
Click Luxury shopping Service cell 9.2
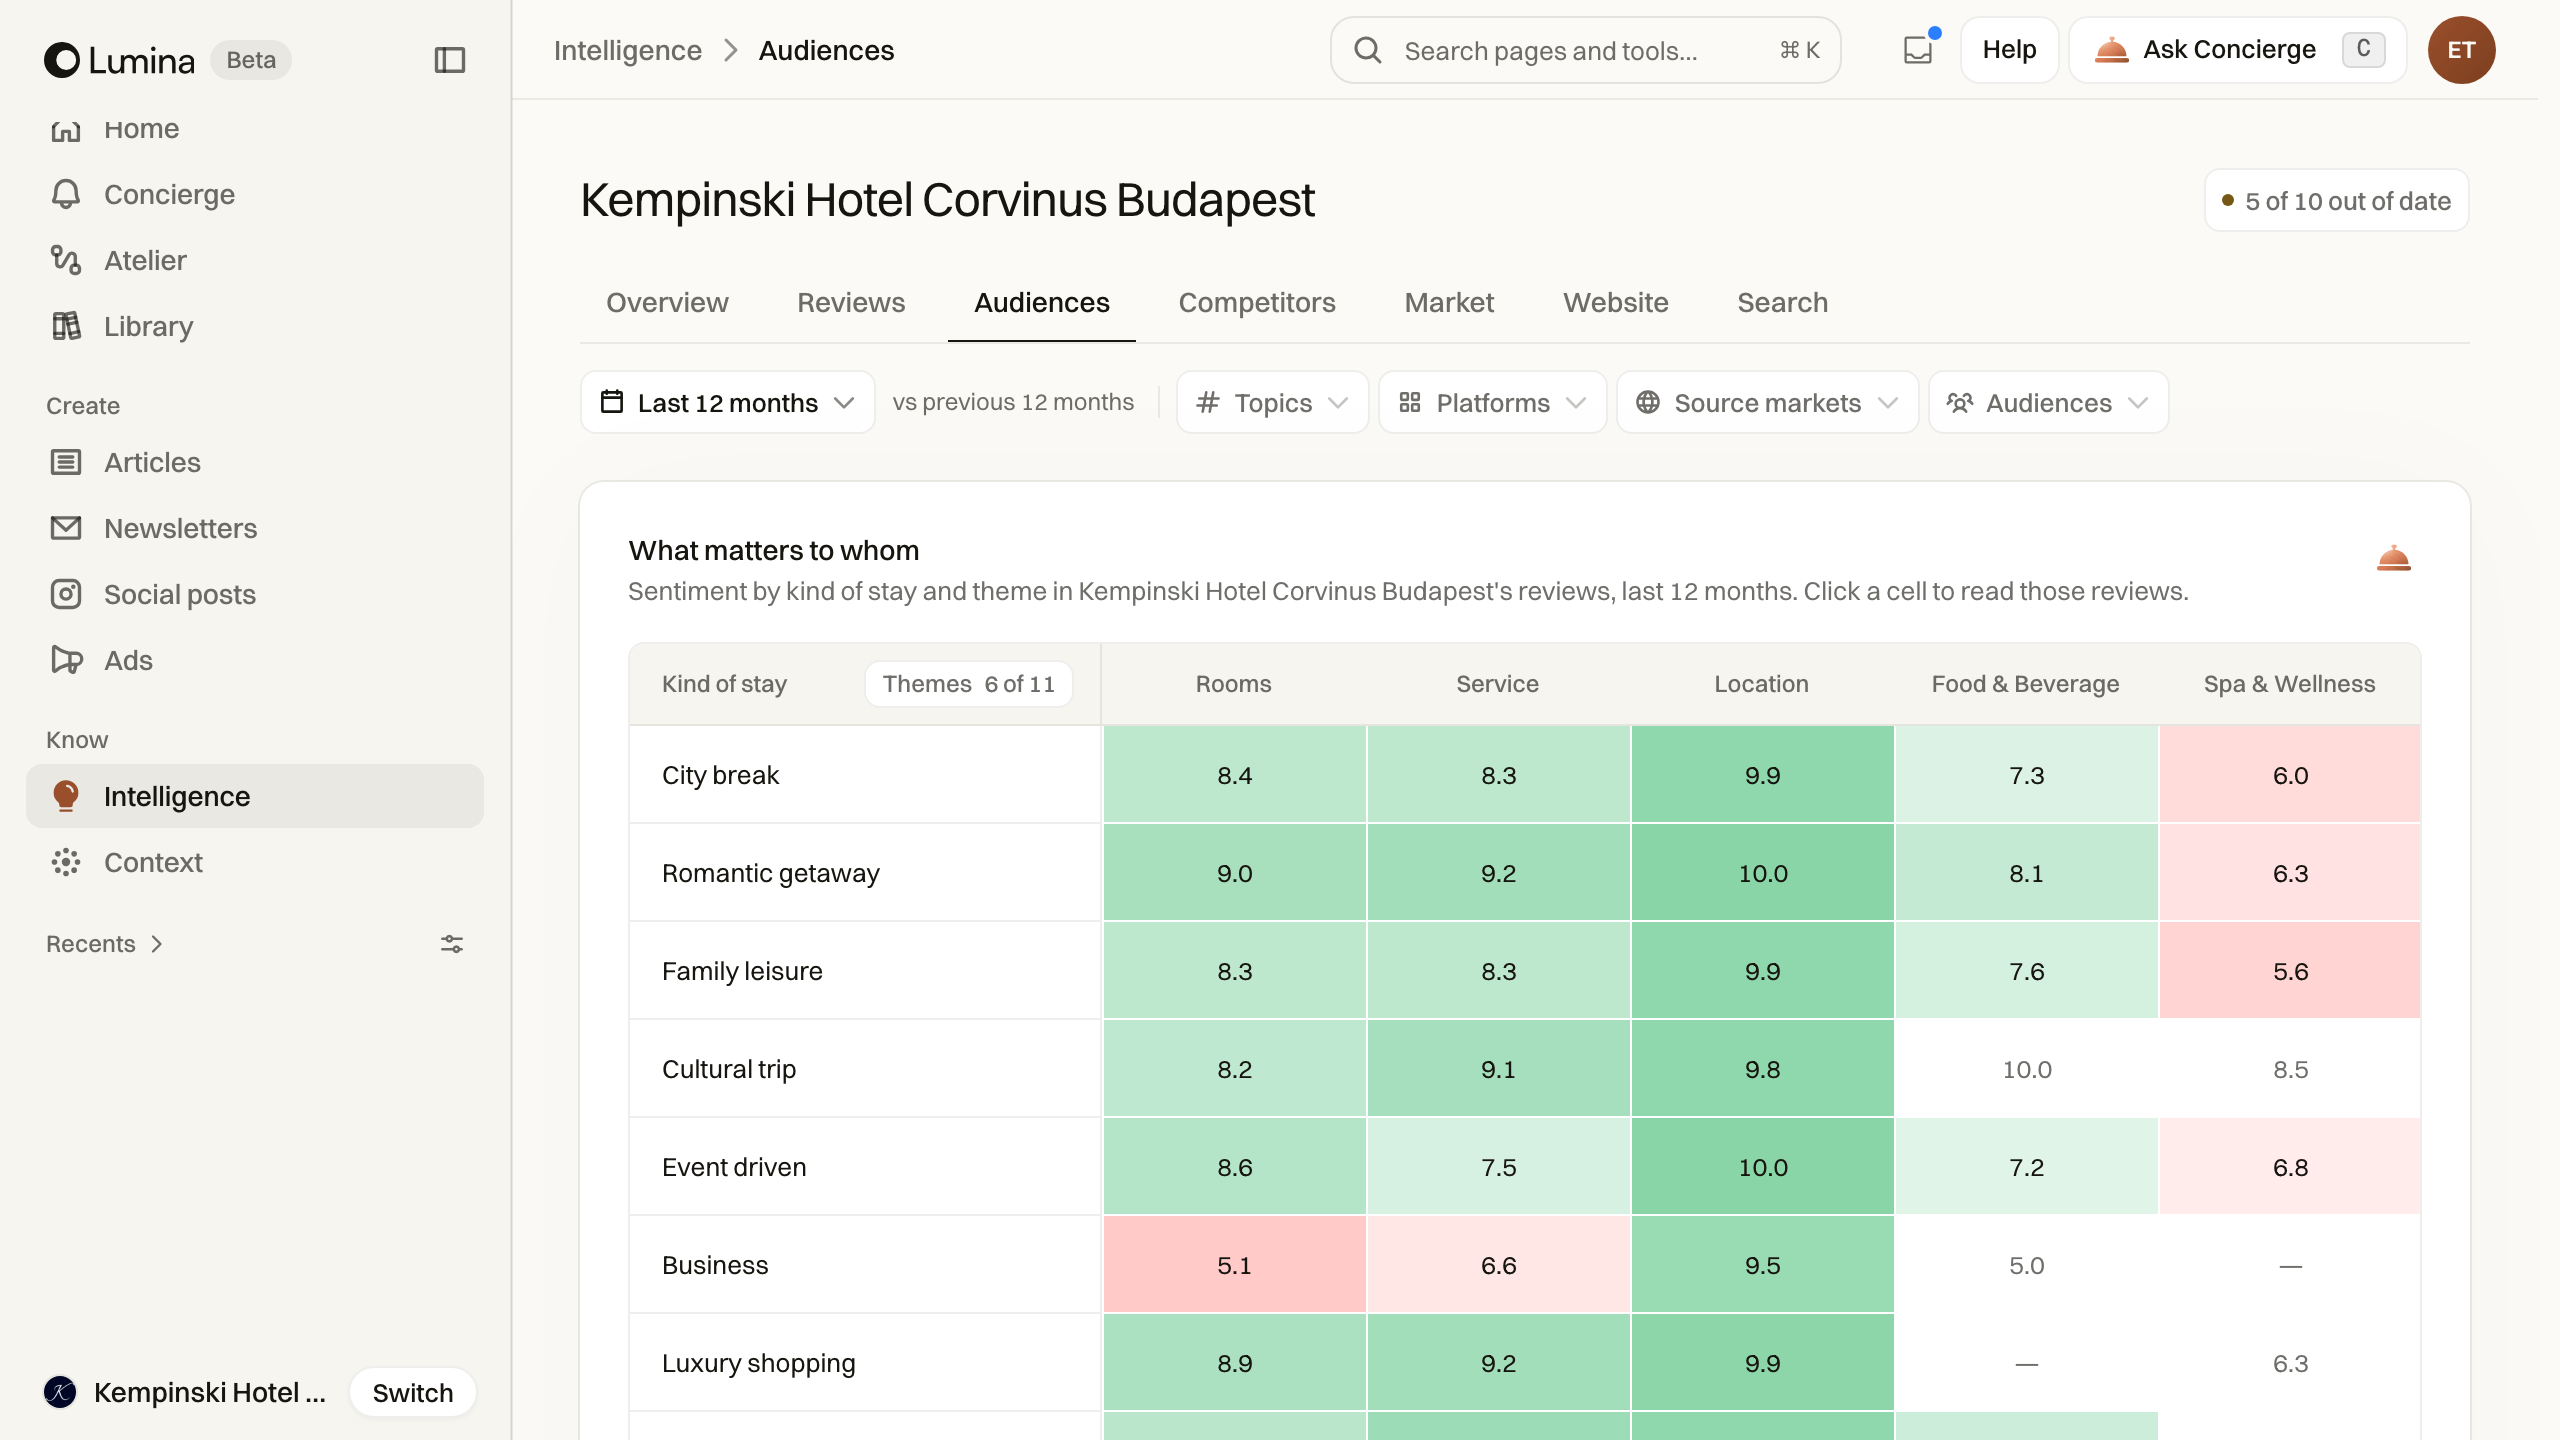tap(1498, 1363)
